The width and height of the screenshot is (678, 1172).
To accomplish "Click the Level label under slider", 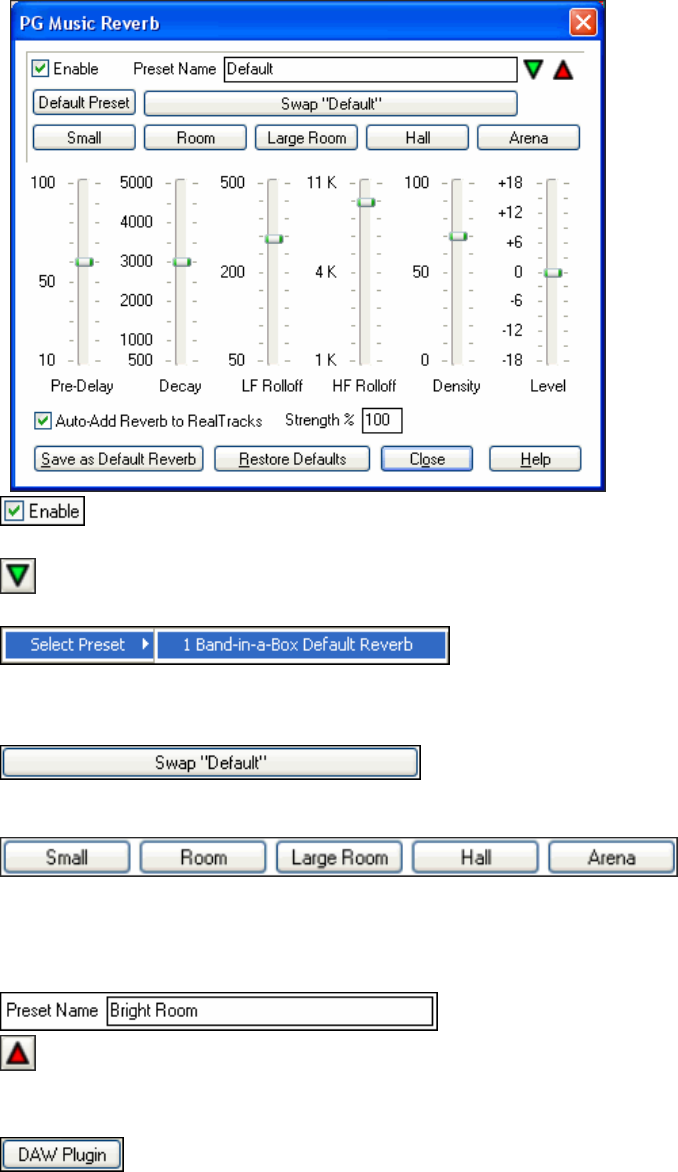I will pos(548,386).
